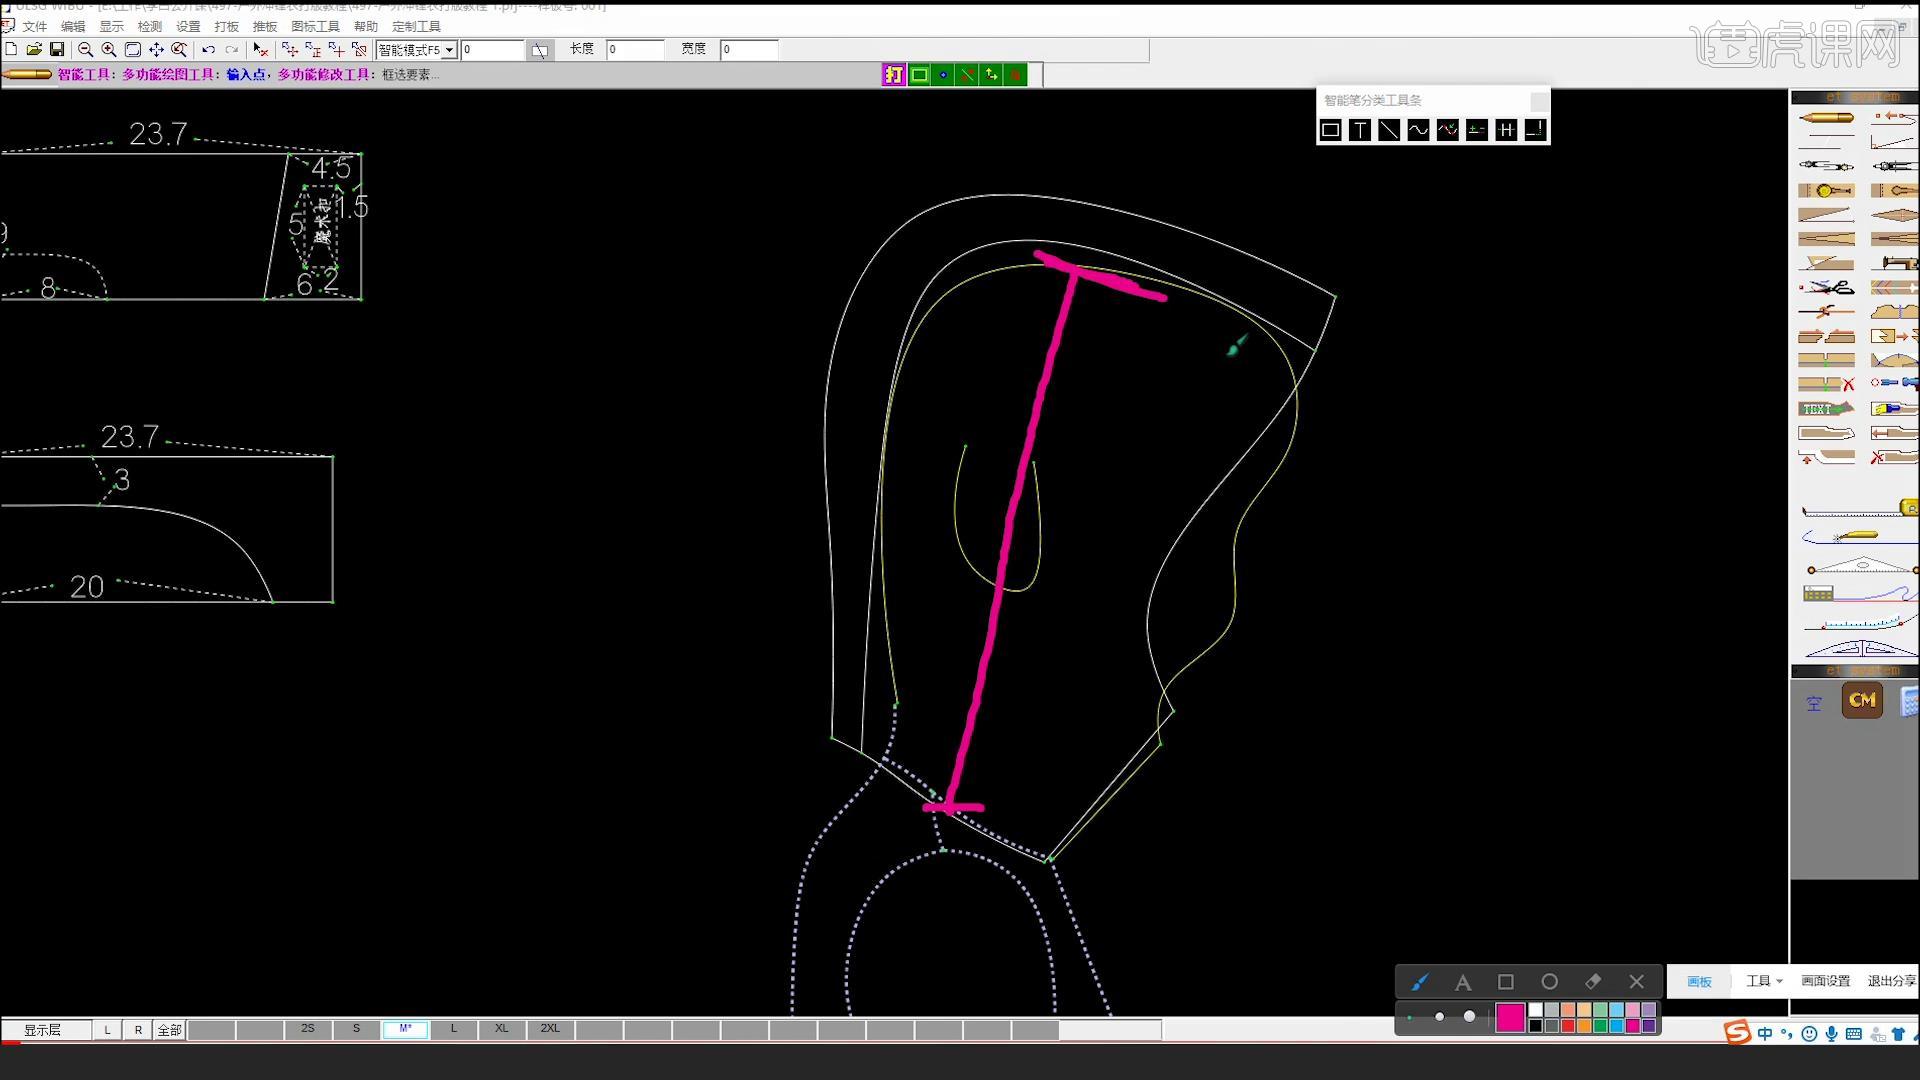Click the 宽度 width input field
The width and height of the screenshot is (1920, 1080).
748,49
